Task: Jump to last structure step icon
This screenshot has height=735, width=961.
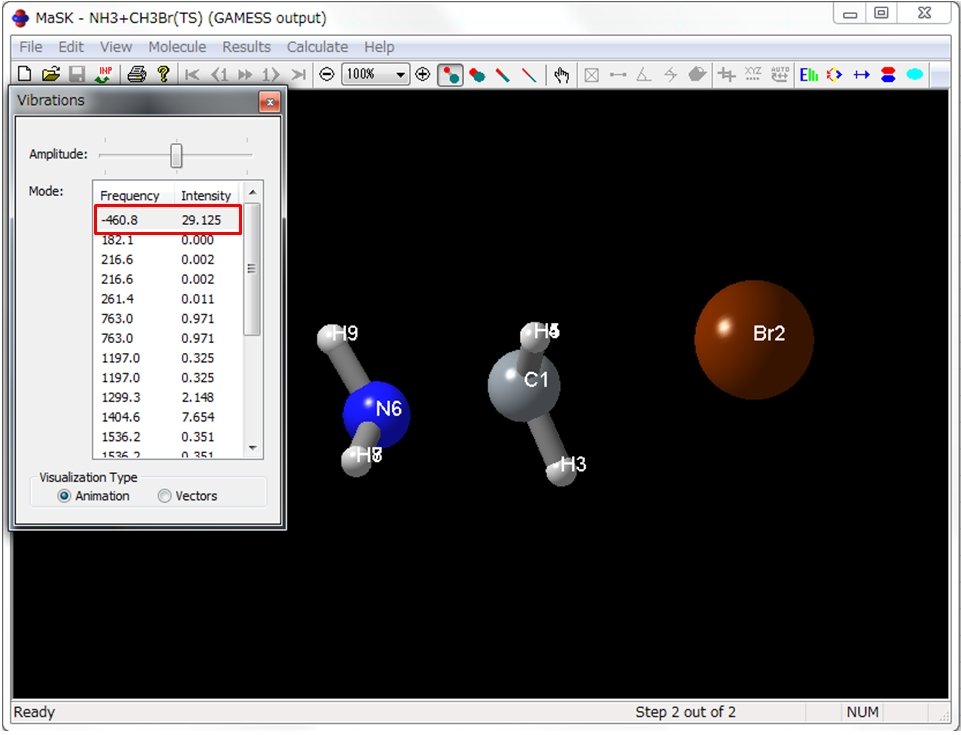Action: 300,74
